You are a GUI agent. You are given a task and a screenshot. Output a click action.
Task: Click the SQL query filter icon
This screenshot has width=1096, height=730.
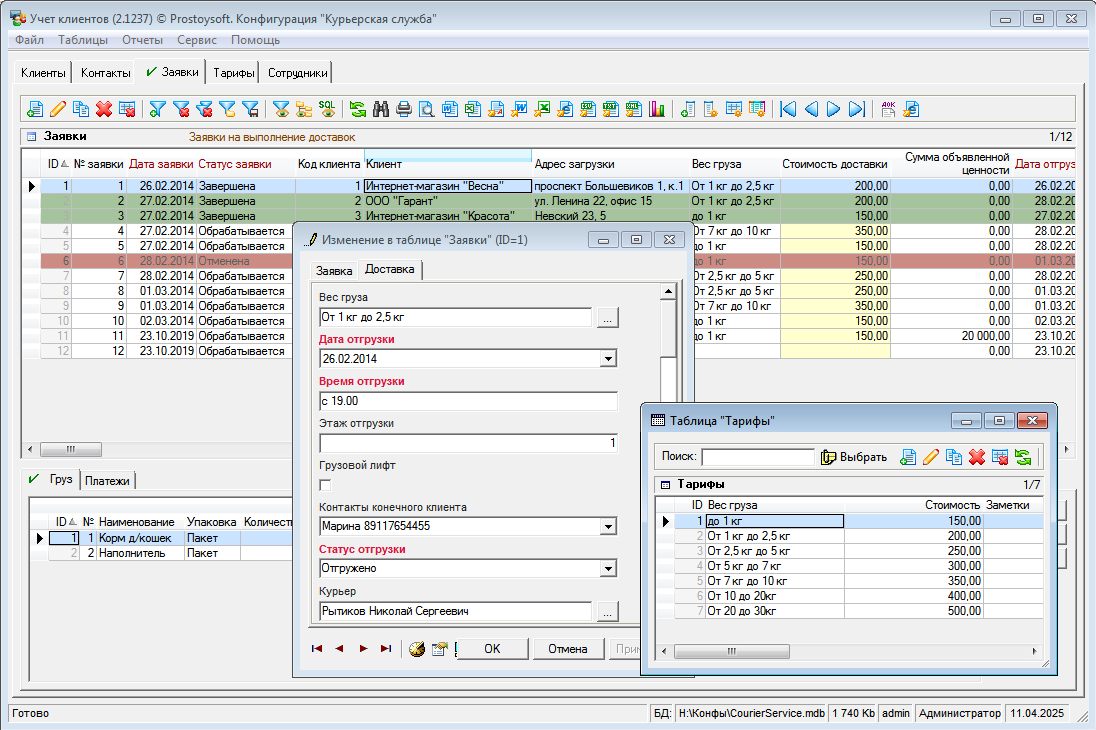[x=326, y=109]
